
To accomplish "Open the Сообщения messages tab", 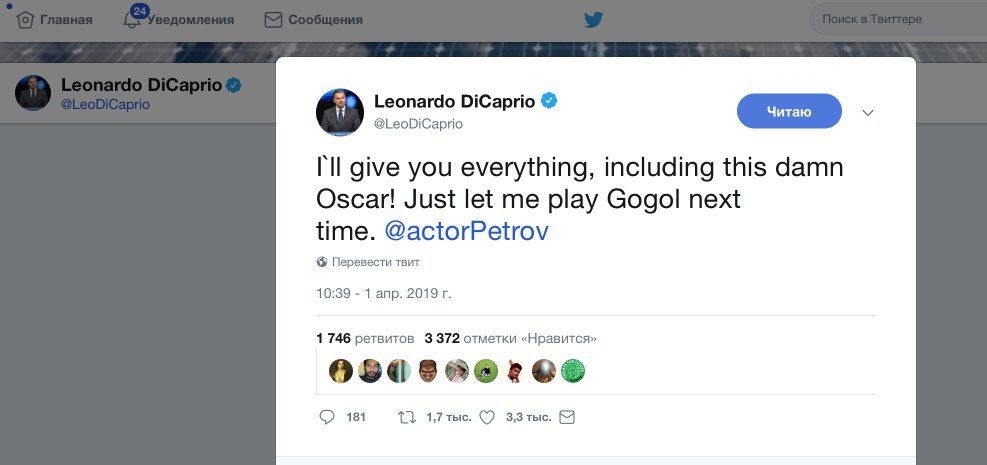I will pyautogui.click(x=313, y=20).
